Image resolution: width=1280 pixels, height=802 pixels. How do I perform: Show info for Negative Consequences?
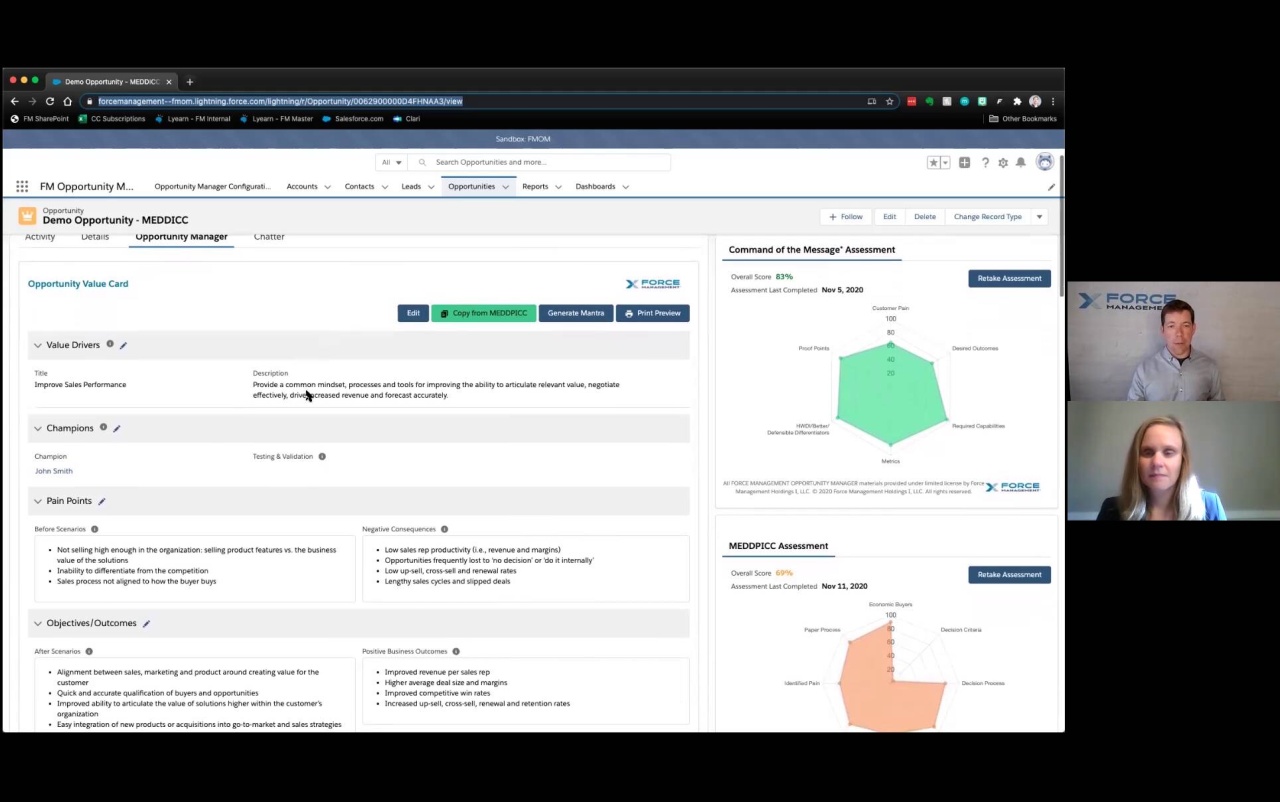[444, 529]
